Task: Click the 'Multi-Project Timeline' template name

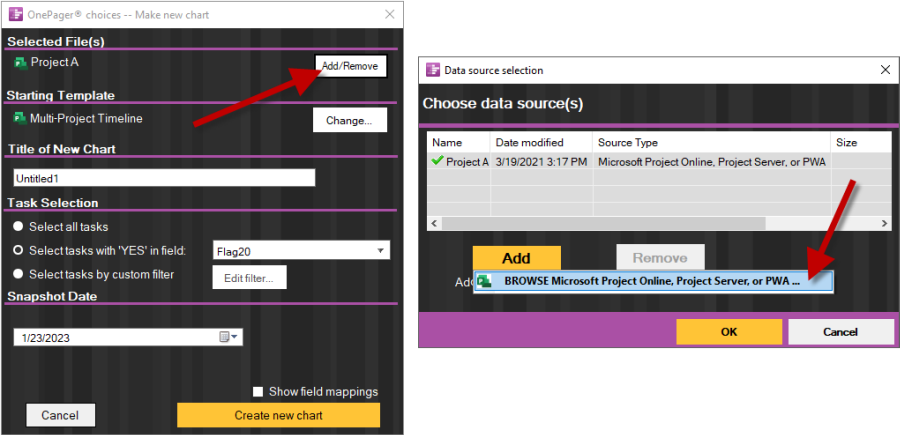Action: [x=86, y=119]
